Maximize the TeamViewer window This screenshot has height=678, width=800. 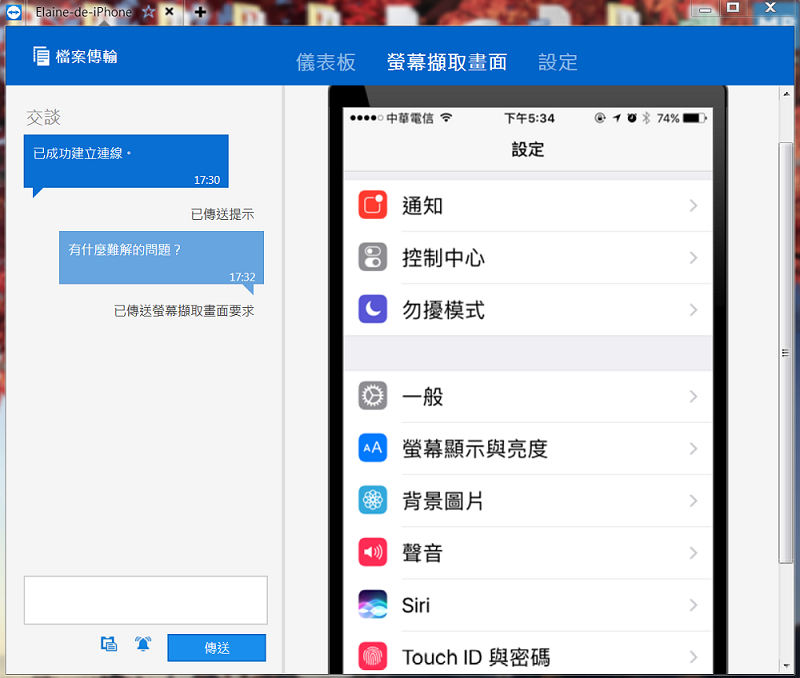[733, 8]
